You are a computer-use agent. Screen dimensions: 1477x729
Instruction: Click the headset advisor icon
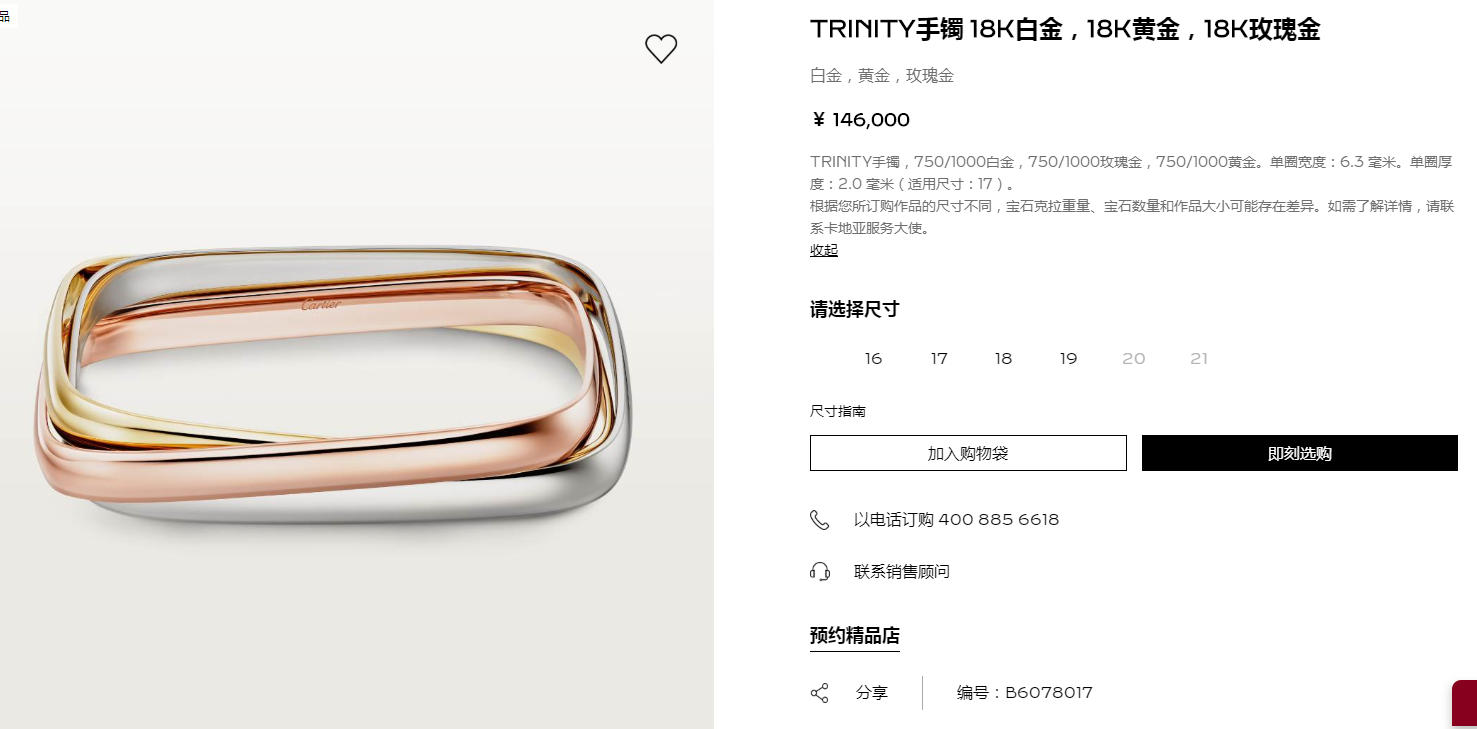[x=820, y=572]
